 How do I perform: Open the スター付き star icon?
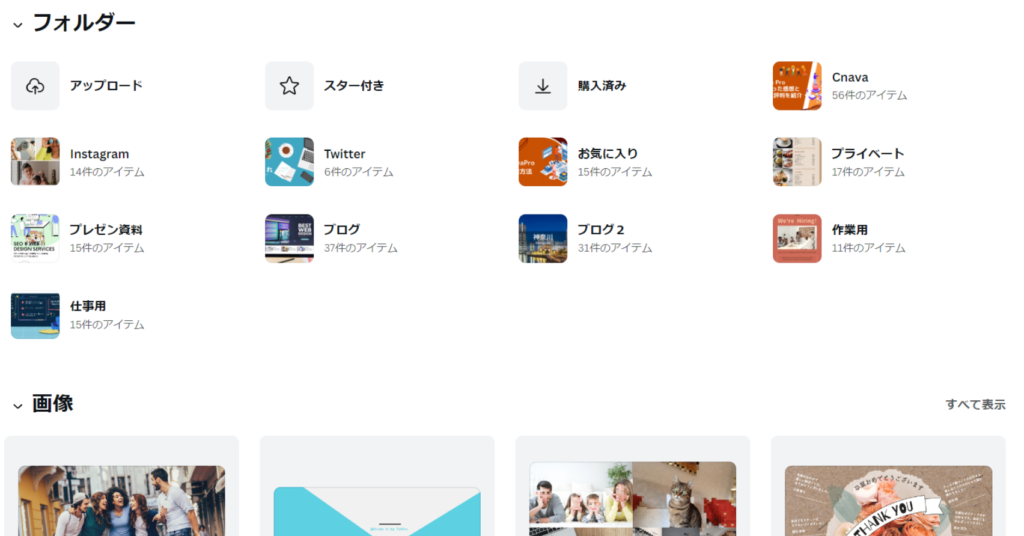tap(289, 86)
